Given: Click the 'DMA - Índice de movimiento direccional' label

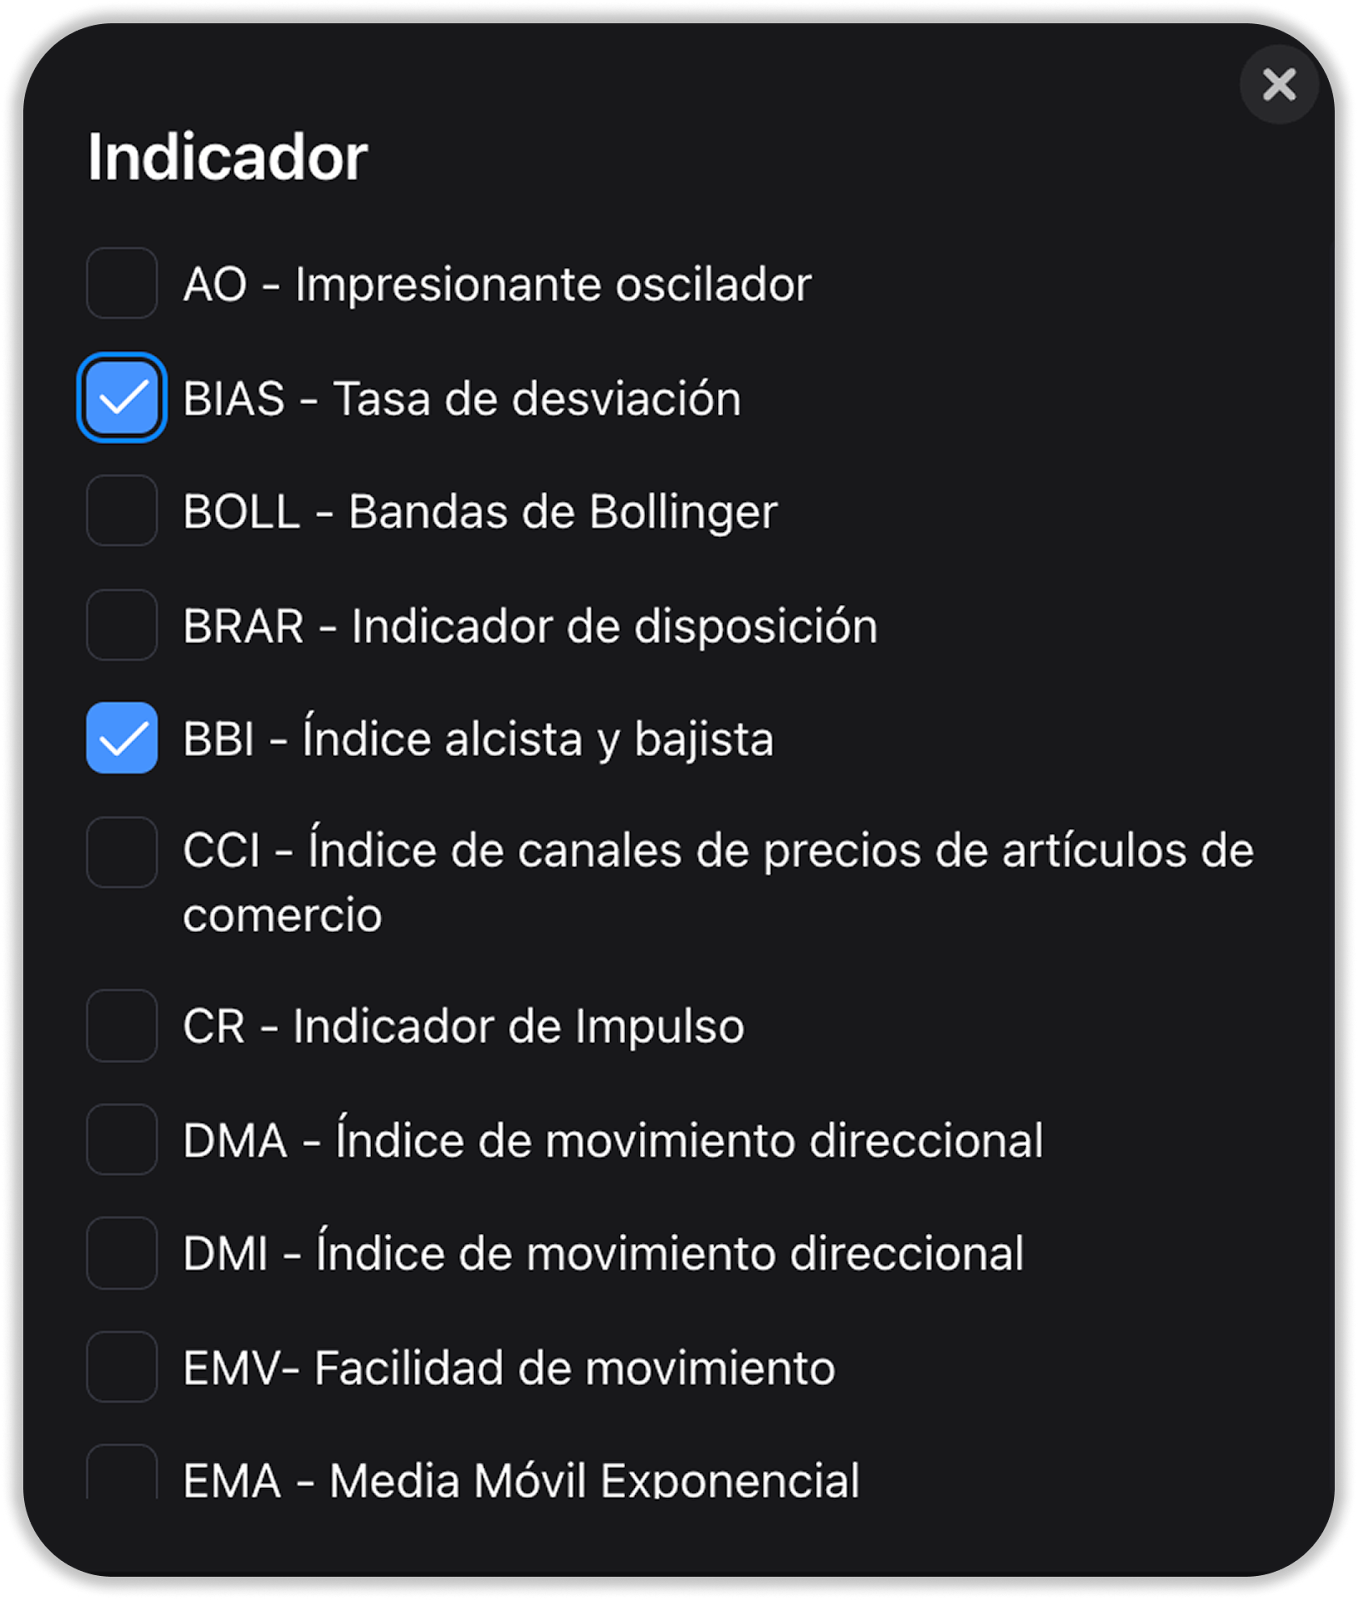Looking at the screenshot, I should [x=613, y=1141].
